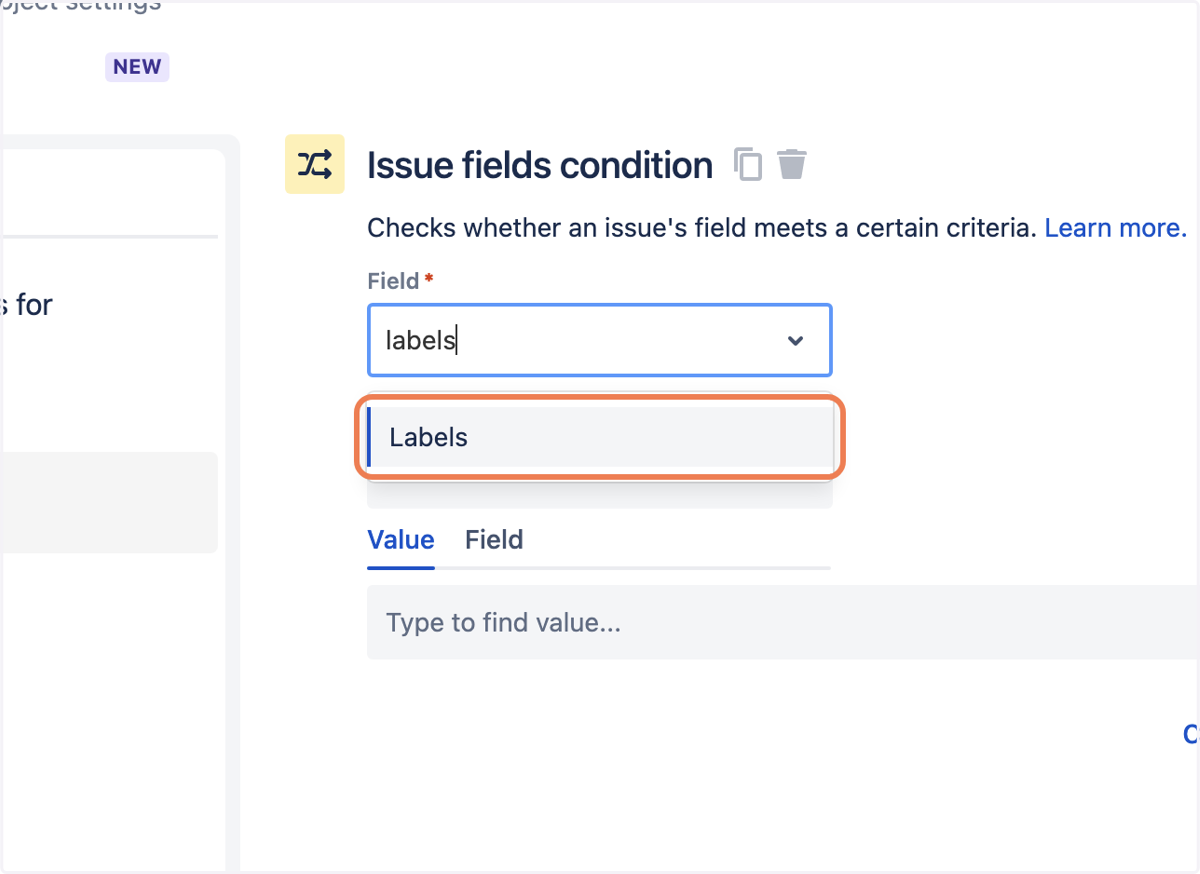This screenshot has width=1200, height=874.
Task: Click the Type to find value input
Action: coord(783,623)
